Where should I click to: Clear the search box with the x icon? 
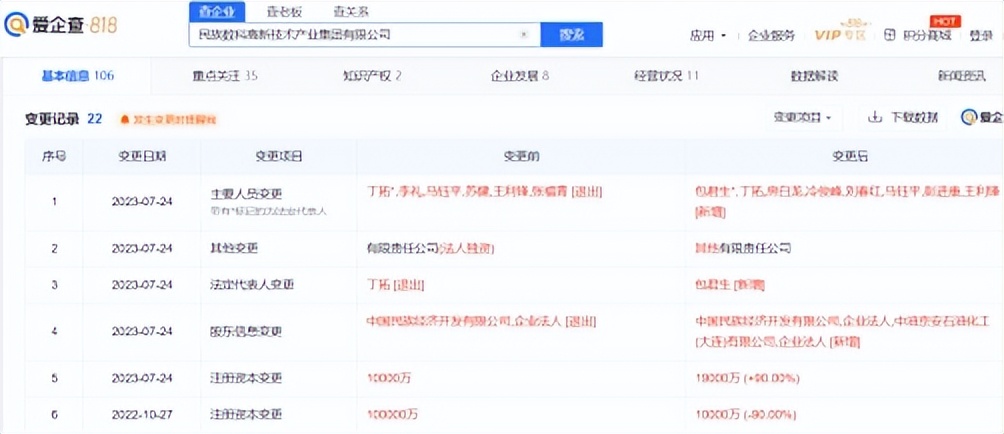coord(524,35)
